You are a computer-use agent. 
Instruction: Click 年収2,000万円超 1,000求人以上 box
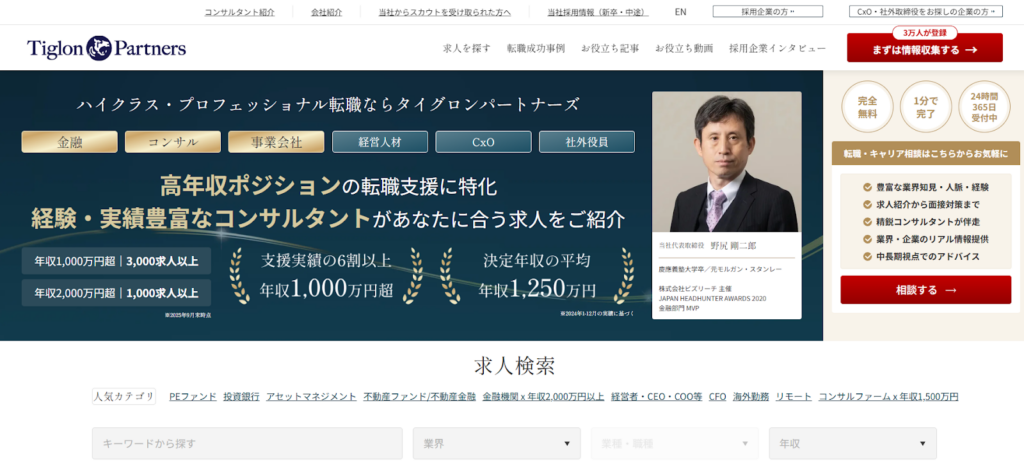click(x=116, y=293)
